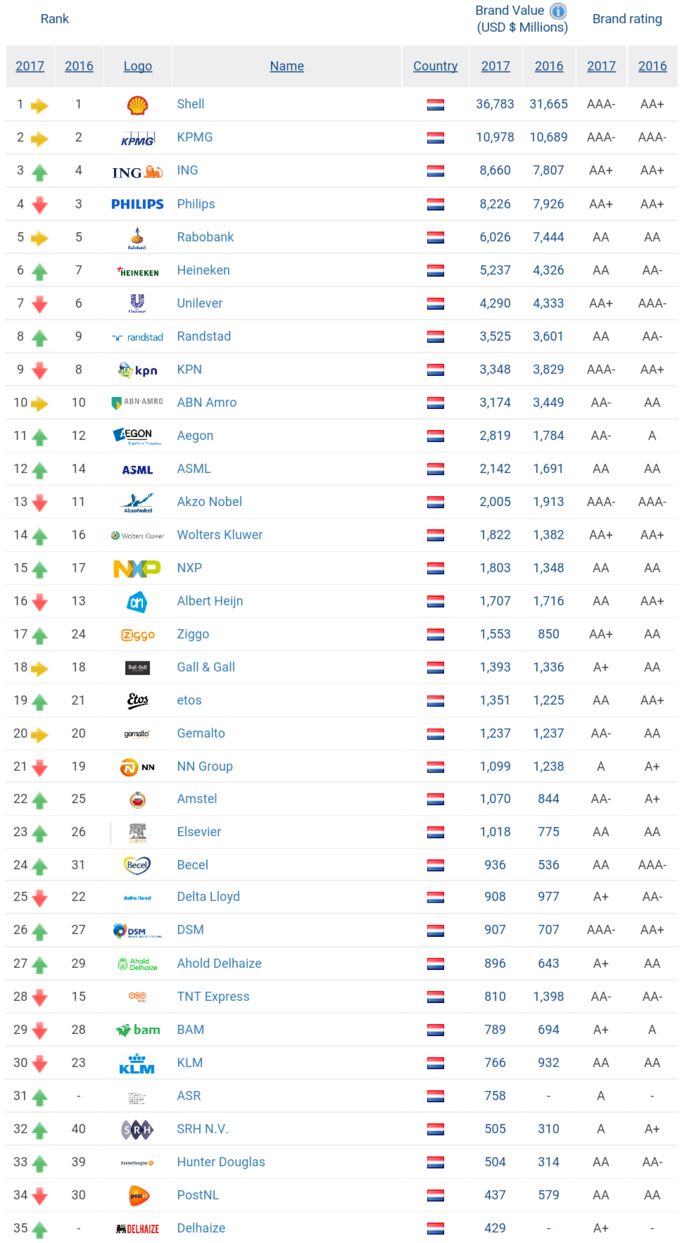The image size is (694, 1243).
Task: Open the Rabobank brand link
Action: [x=208, y=237]
